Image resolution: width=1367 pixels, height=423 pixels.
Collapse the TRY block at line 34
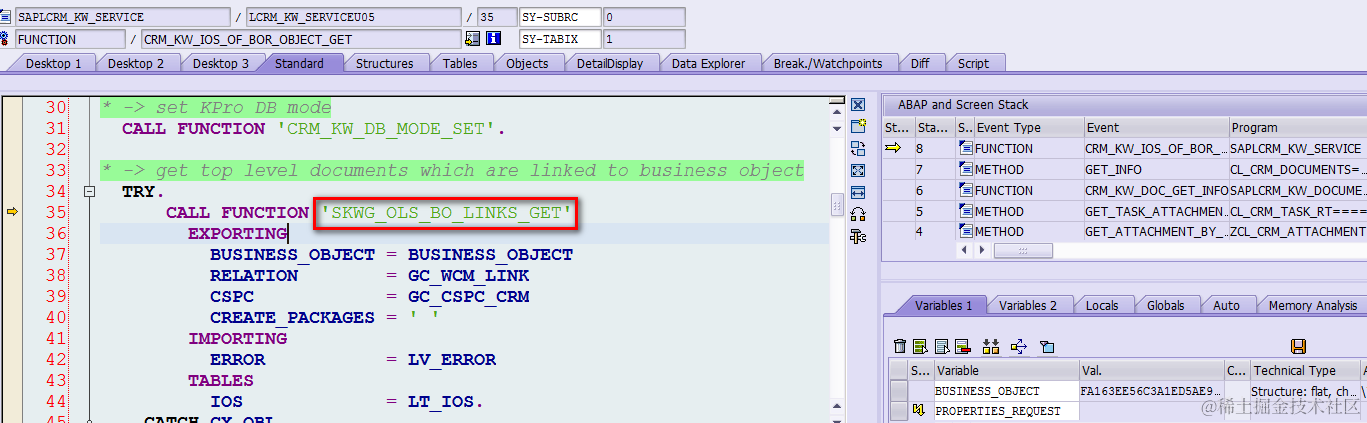tap(89, 191)
